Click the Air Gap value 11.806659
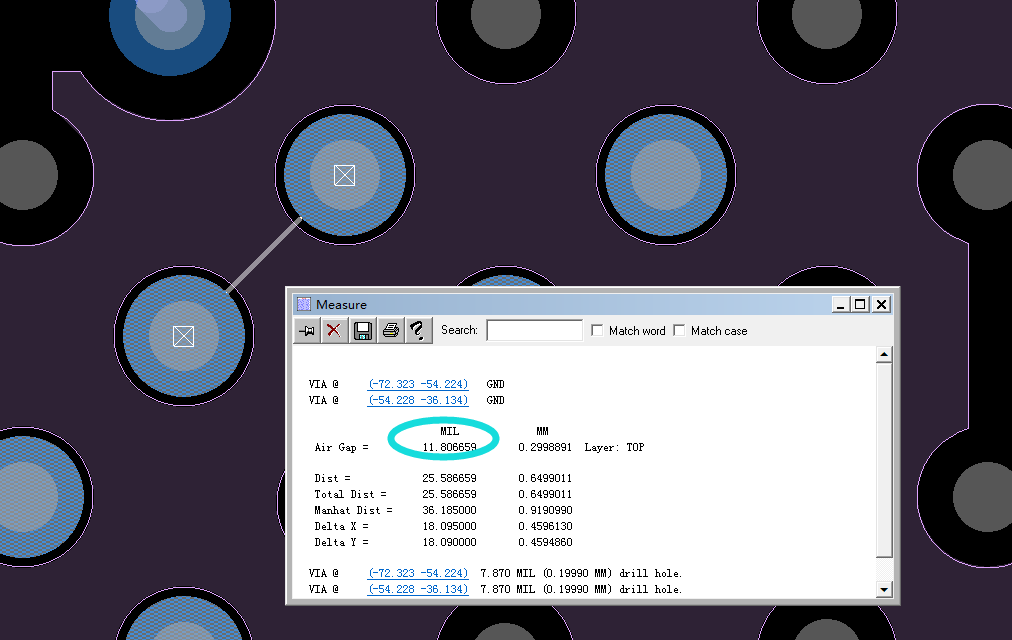Screen dimensions: 1012x640 [449, 447]
